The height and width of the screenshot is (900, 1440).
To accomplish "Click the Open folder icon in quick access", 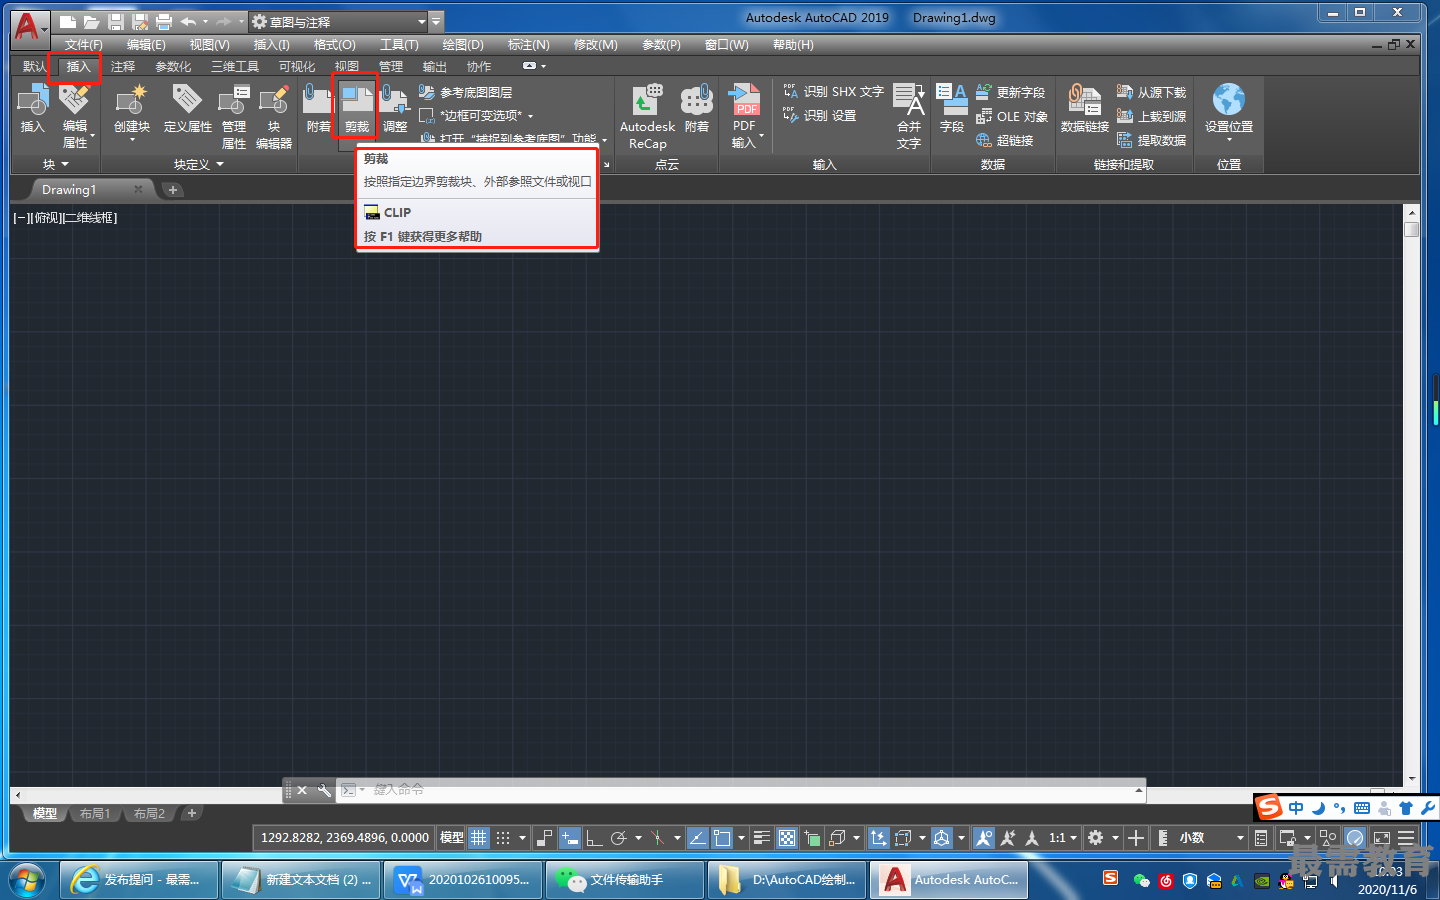I will 91,21.
